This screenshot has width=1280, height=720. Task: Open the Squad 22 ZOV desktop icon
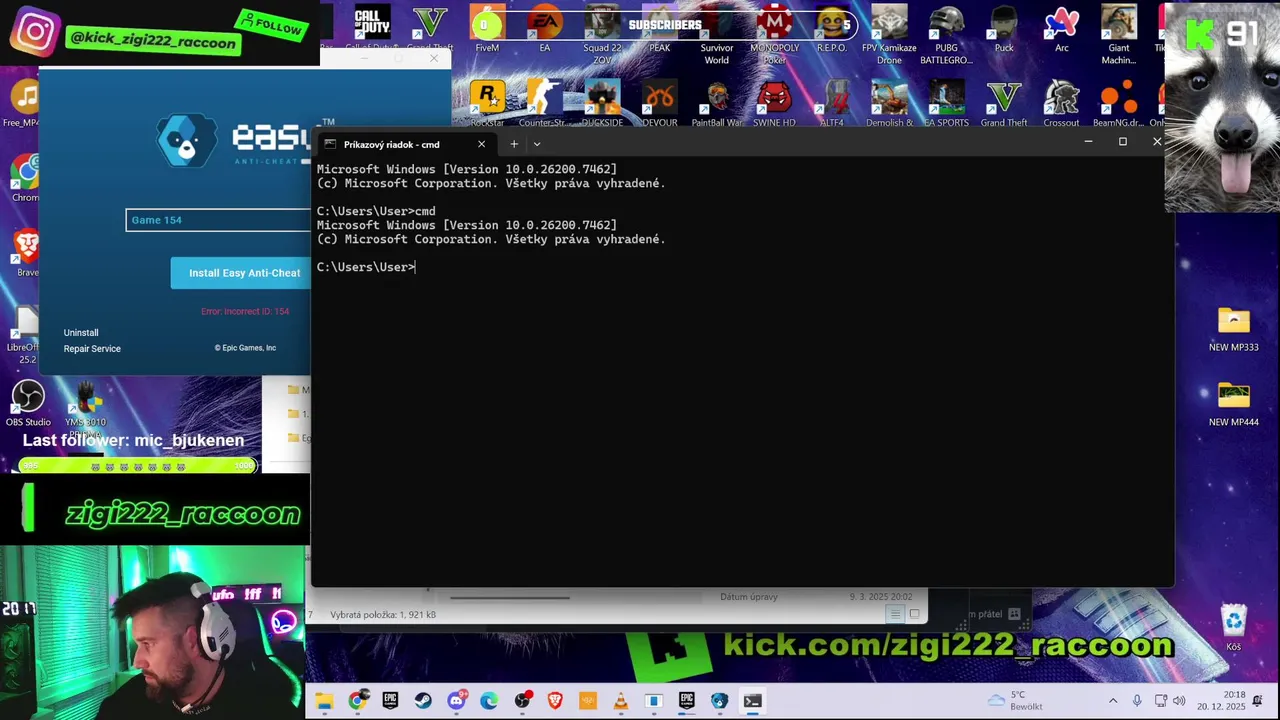point(602,35)
